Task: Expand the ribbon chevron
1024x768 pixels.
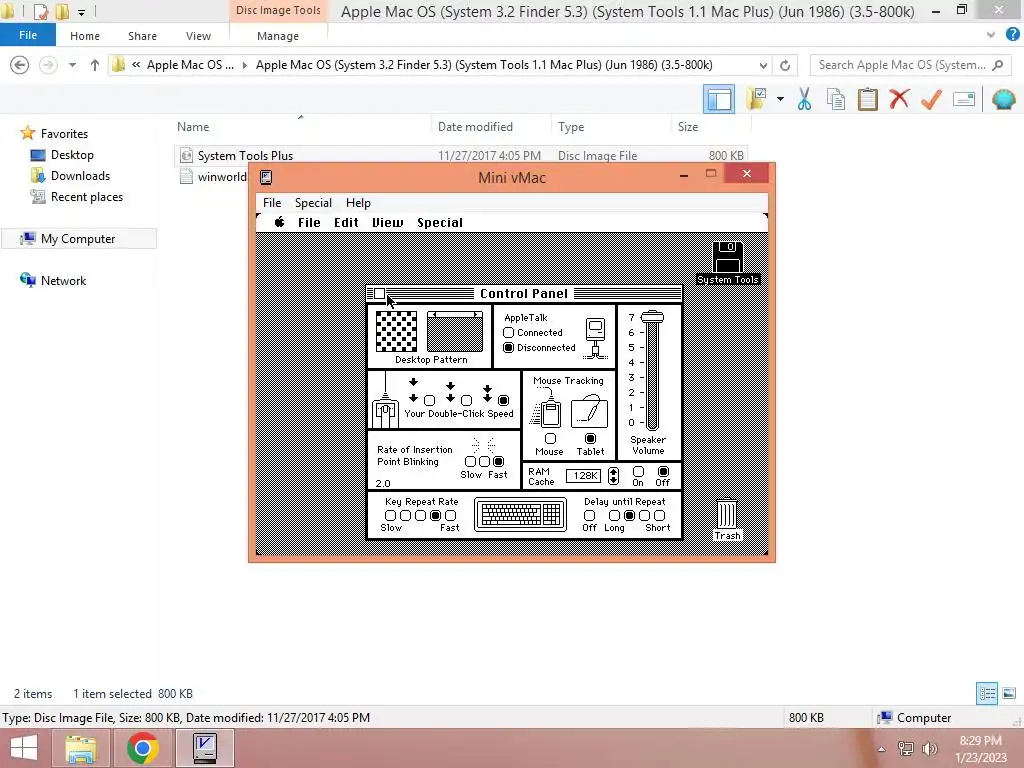Action: pos(991,35)
